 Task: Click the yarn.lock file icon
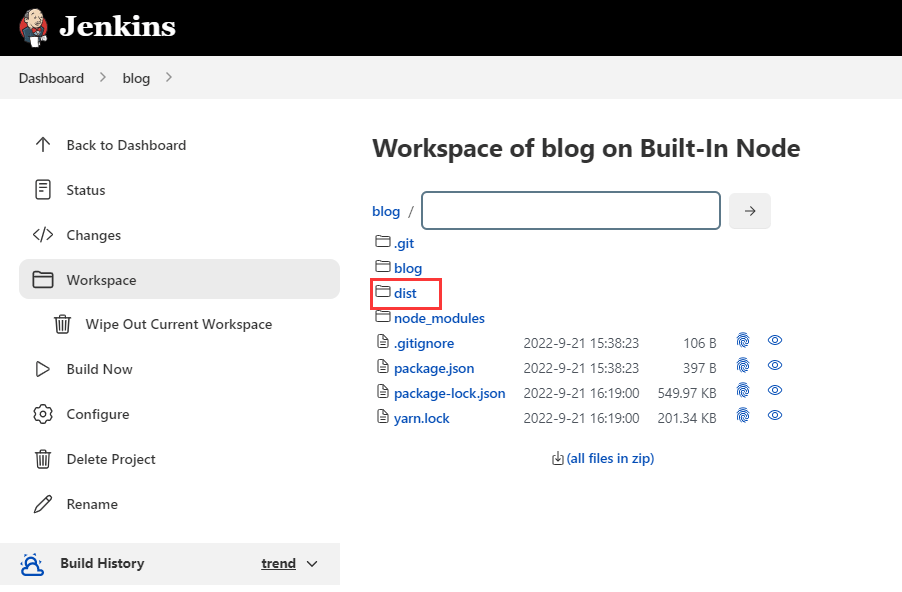(383, 416)
